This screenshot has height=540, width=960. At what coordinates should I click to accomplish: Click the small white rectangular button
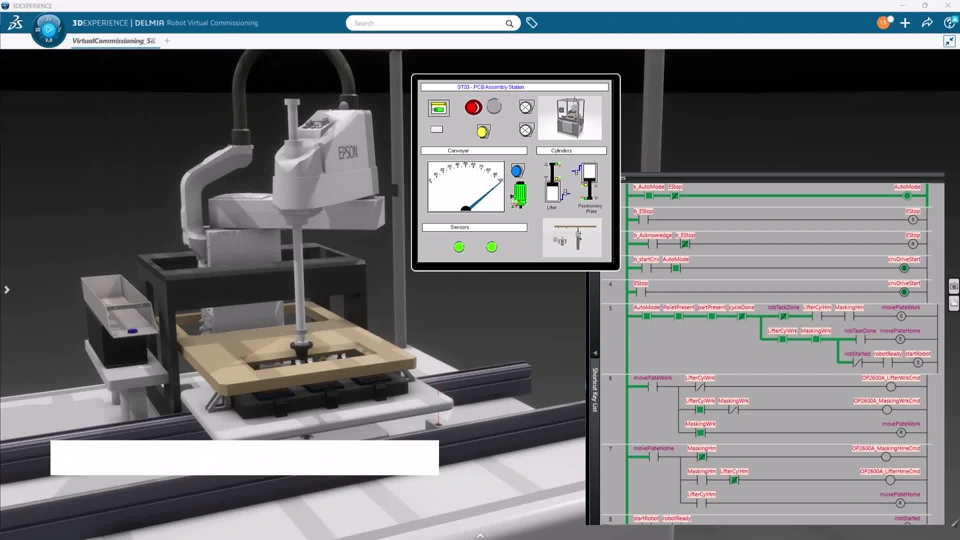pyautogui.click(x=437, y=129)
